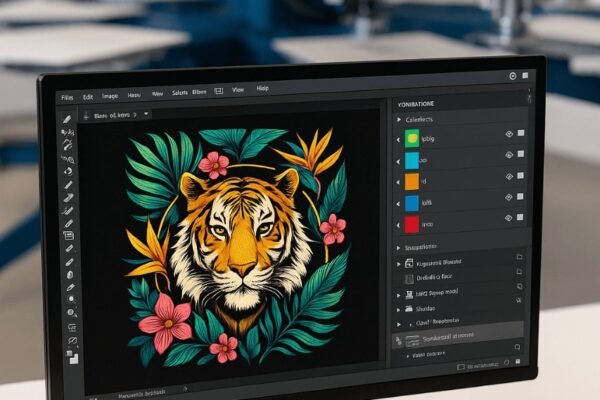Click the orange layer color thumbnail

click(412, 181)
